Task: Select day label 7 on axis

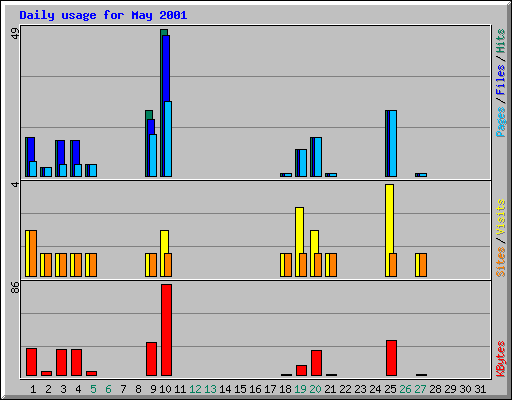Action: [123, 389]
